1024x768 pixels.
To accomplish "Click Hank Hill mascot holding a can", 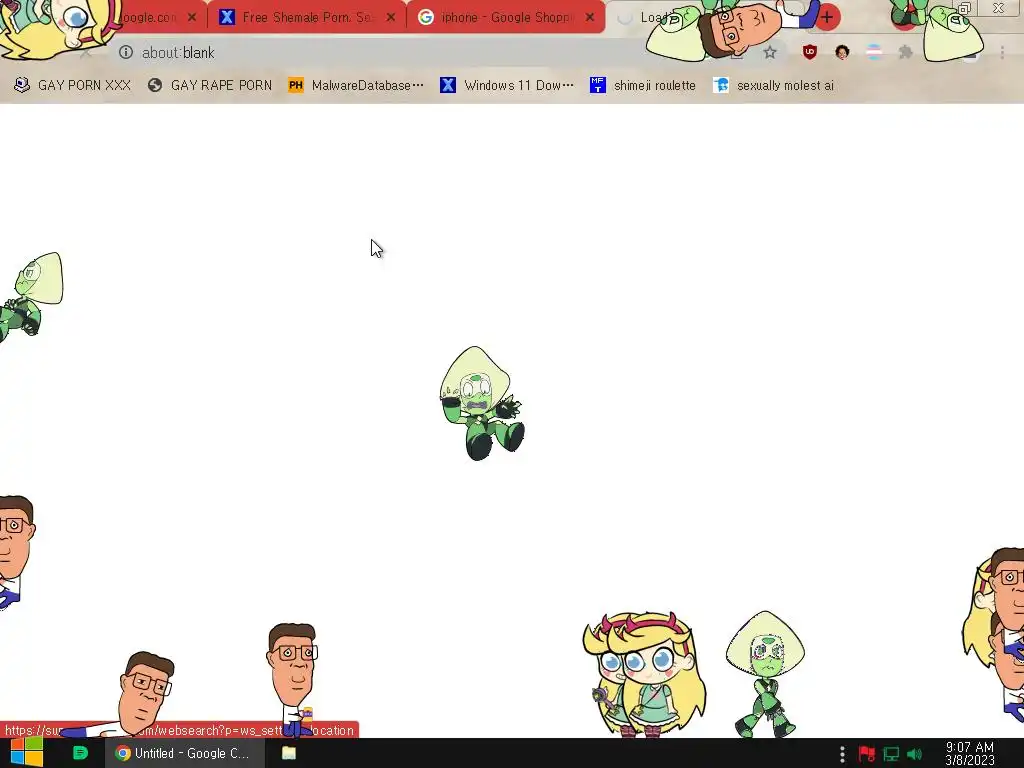I will (293, 679).
